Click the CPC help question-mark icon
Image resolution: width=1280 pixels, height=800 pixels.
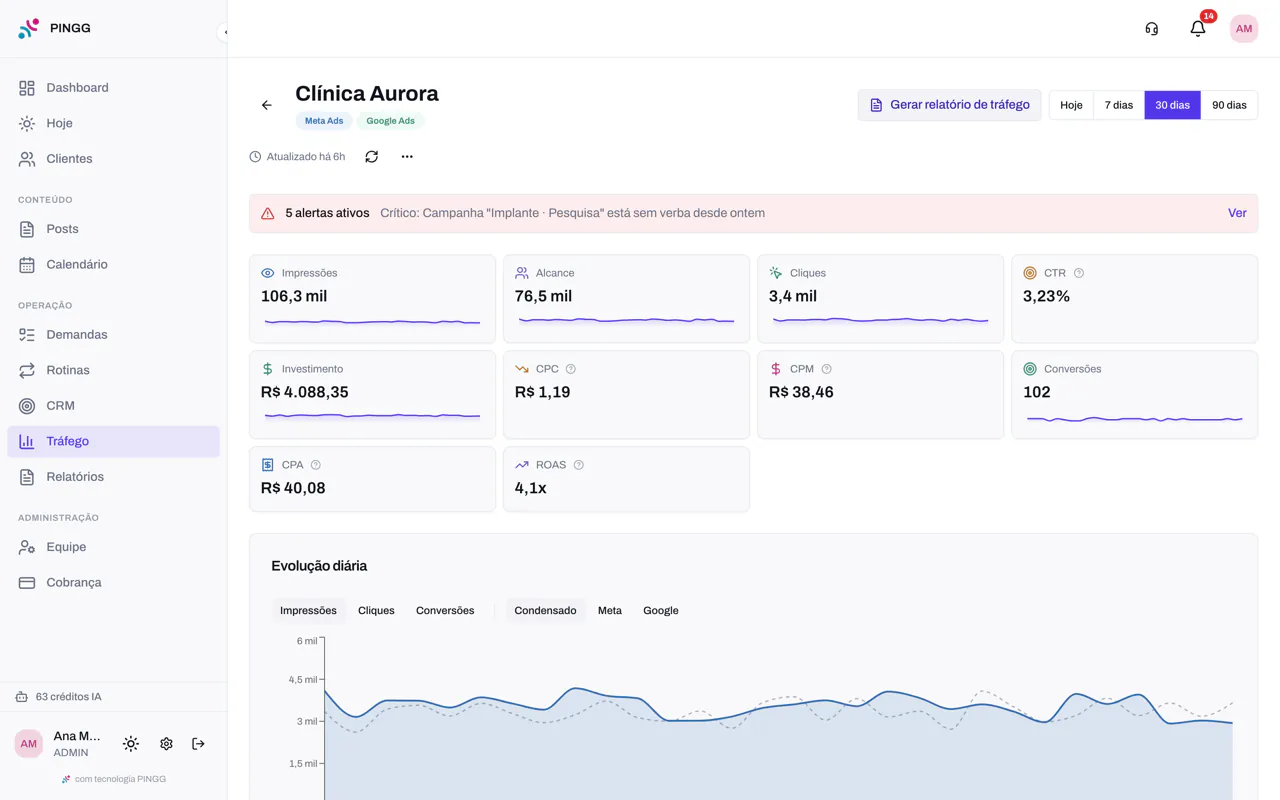pyautogui.click(x=571, y=369)
